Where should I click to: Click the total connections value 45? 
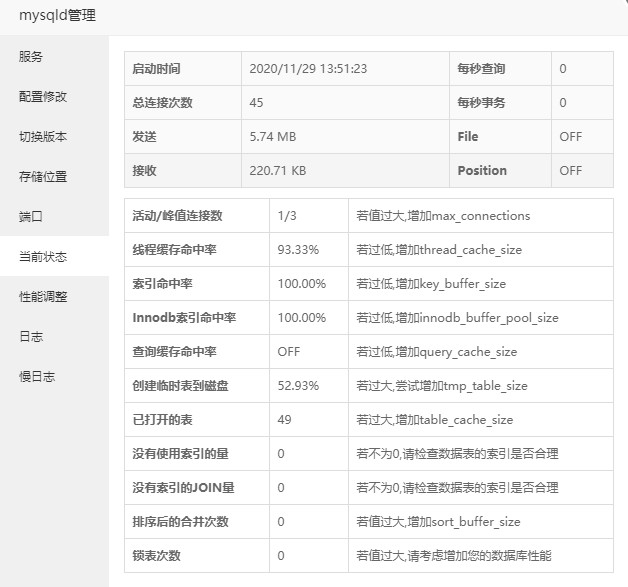click(x=256, y=103)
